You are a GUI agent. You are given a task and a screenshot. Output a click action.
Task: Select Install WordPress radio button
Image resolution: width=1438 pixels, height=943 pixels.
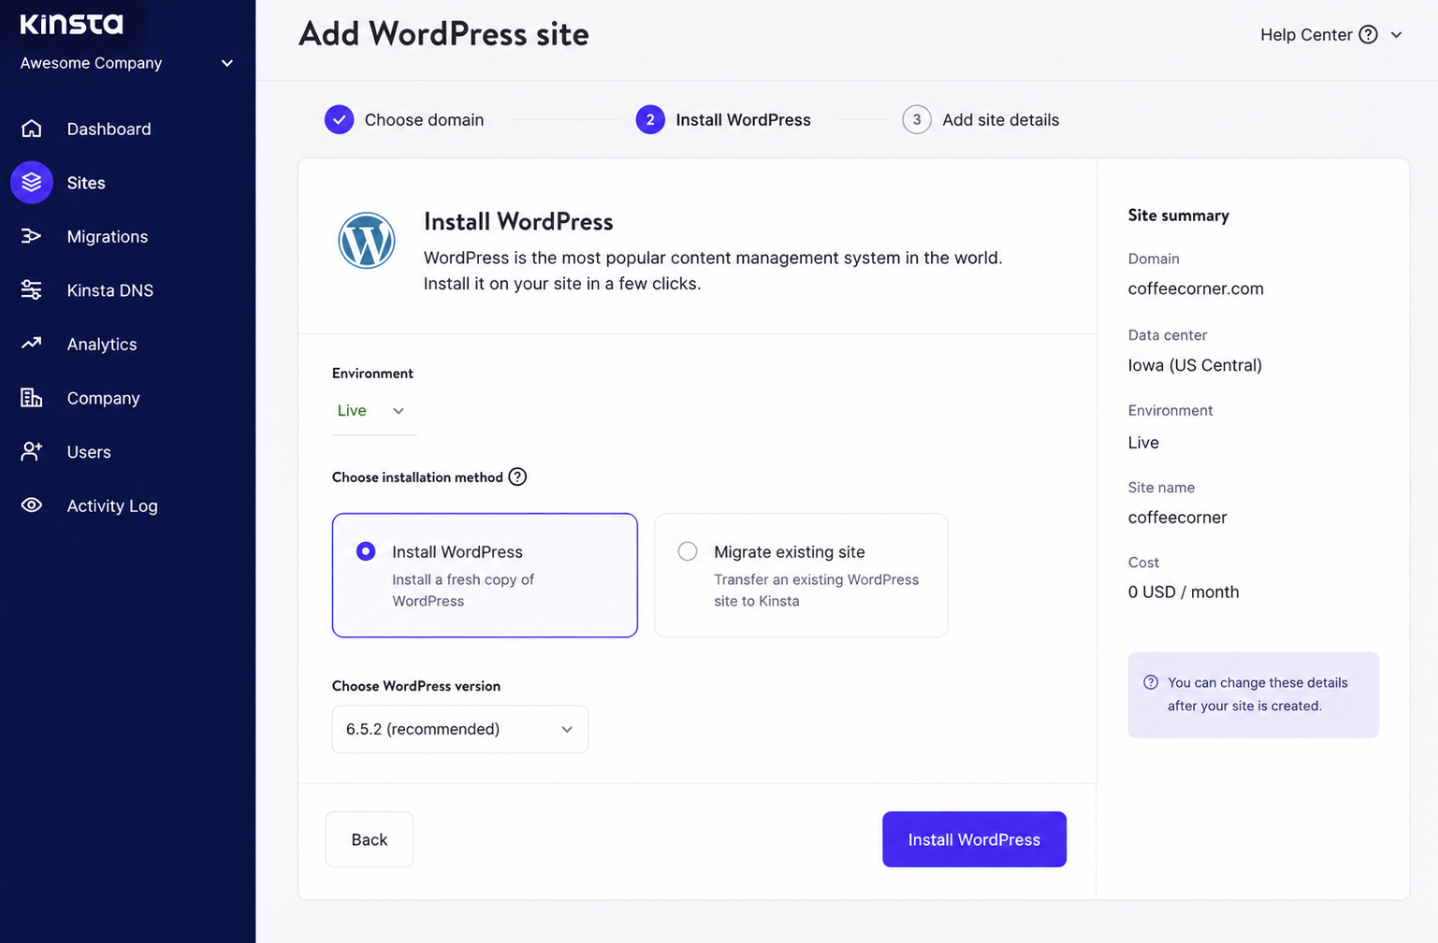(366, 551)
